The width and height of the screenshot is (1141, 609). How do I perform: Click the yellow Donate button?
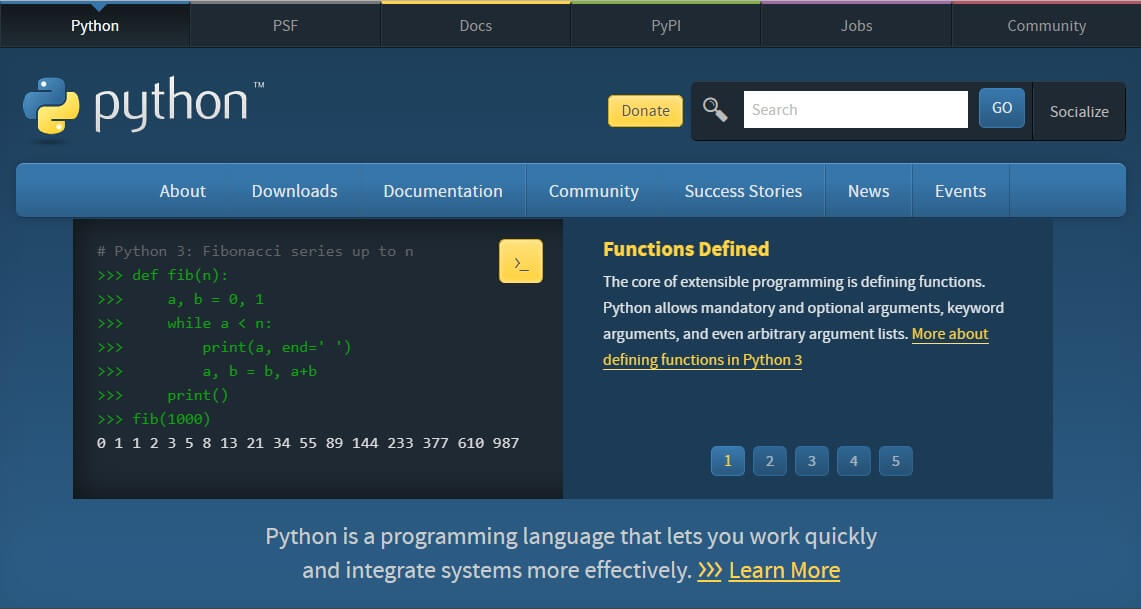pos(645,111)
